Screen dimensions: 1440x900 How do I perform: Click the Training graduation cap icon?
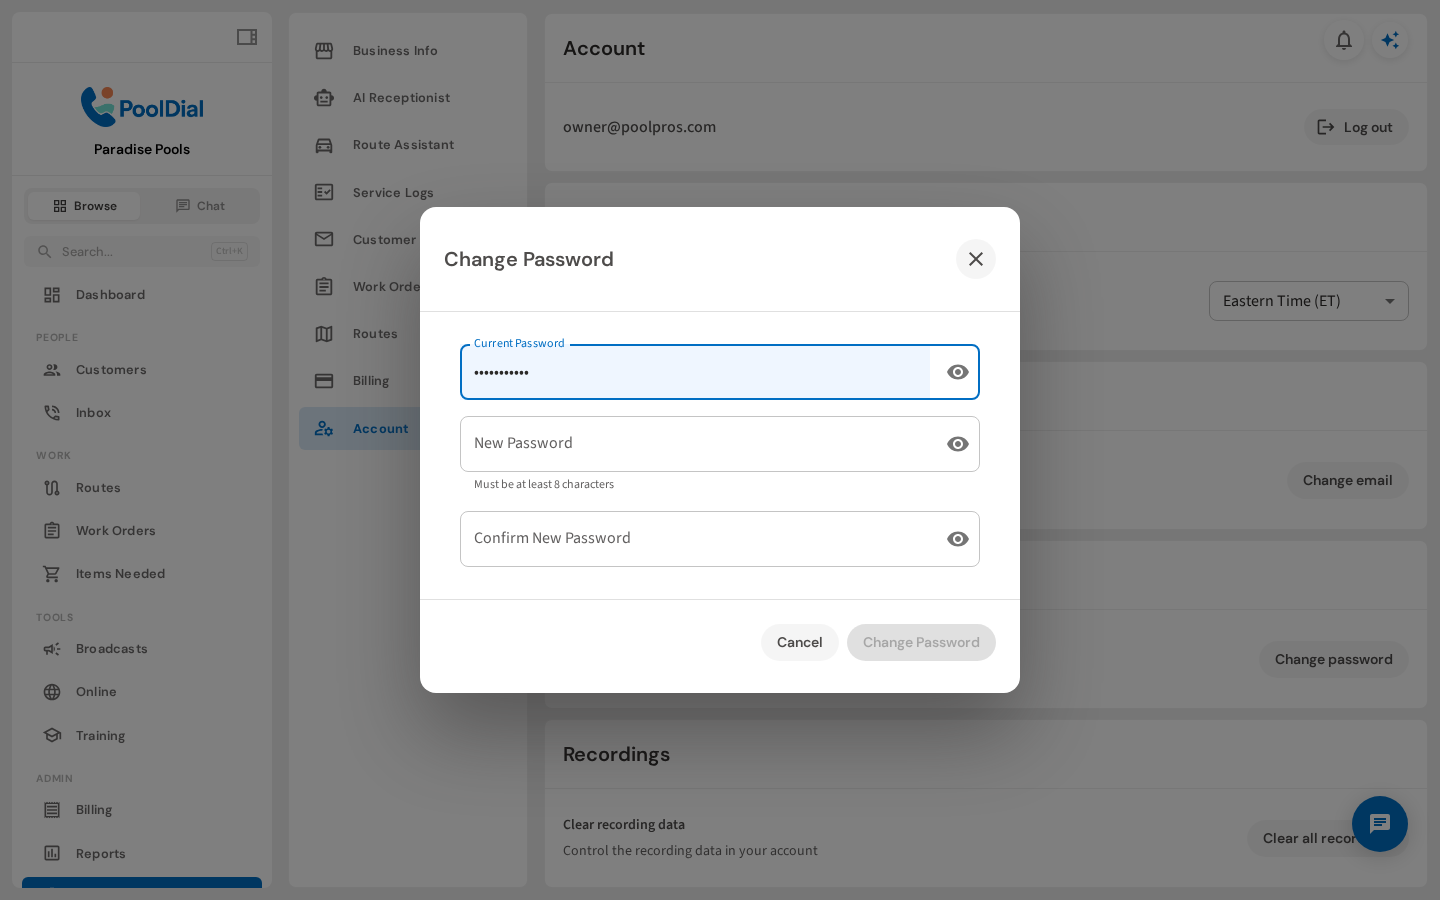coord(52,736)
